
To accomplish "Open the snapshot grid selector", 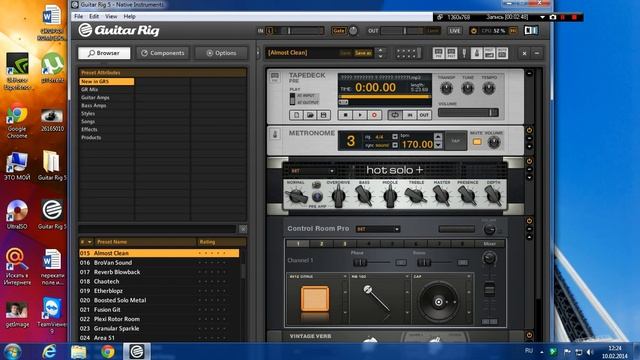I will (409, 53).
